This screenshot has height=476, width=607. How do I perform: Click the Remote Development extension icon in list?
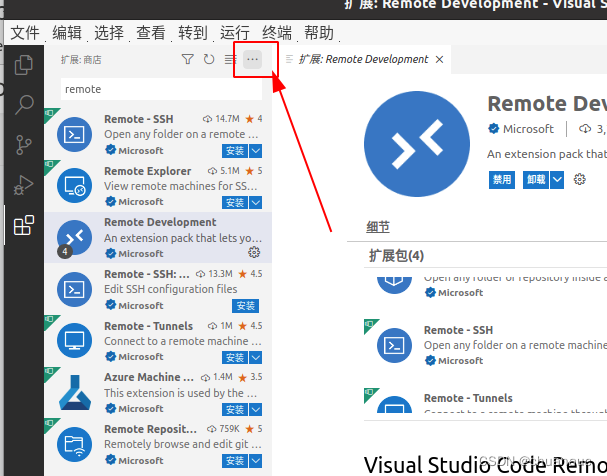74,238
